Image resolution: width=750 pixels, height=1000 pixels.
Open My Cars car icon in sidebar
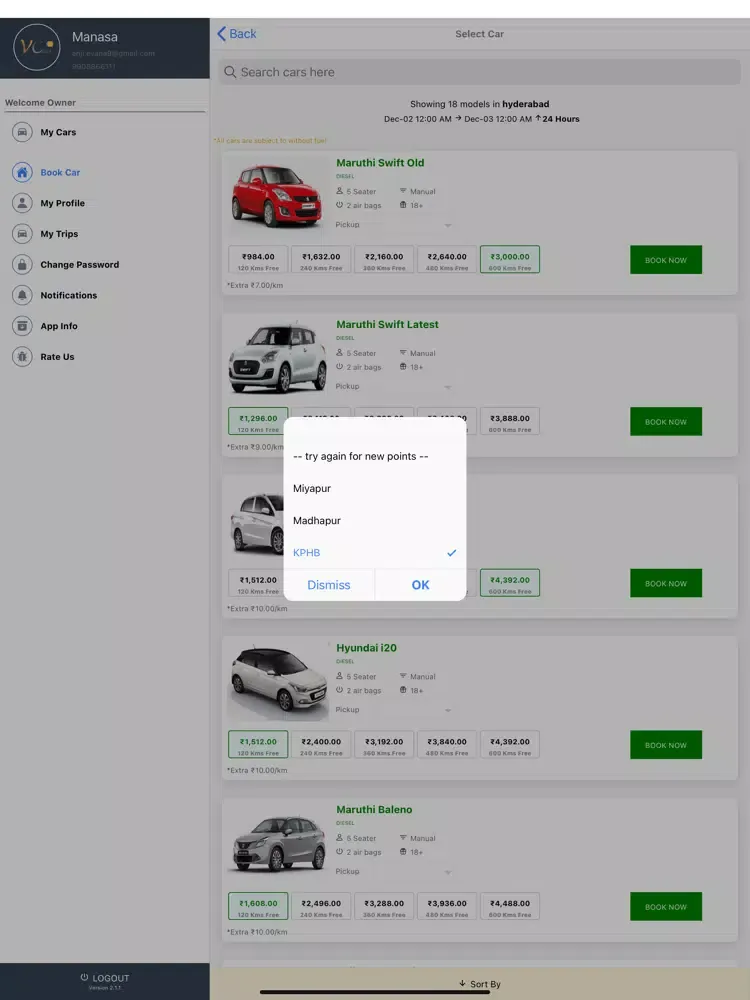[x=22, y=132]
